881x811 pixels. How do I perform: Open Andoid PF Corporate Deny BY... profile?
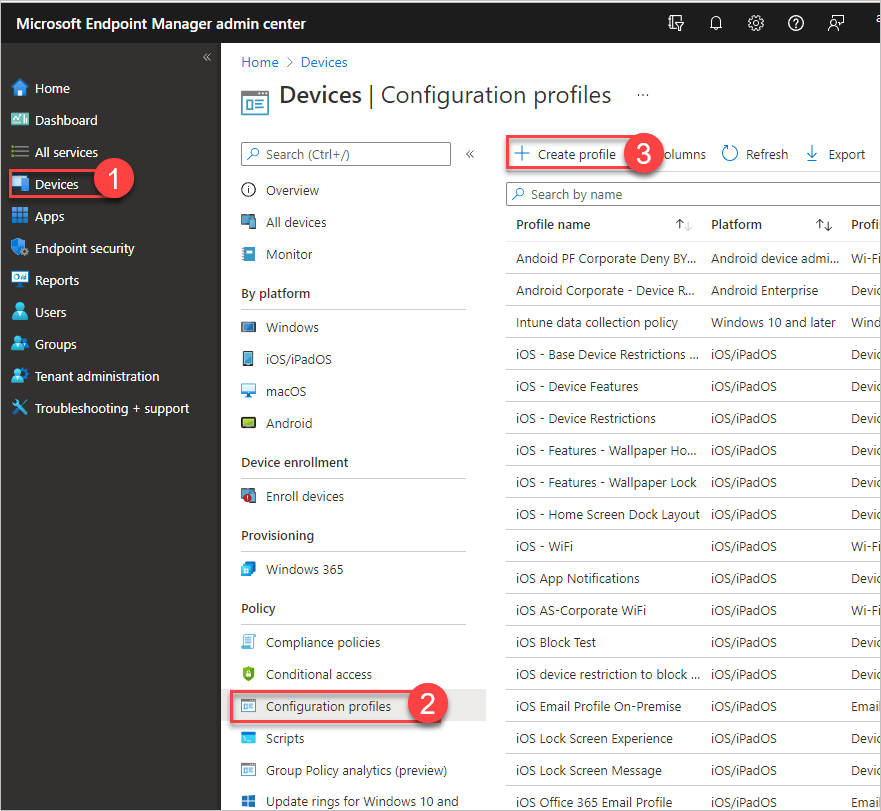(606, 259)
